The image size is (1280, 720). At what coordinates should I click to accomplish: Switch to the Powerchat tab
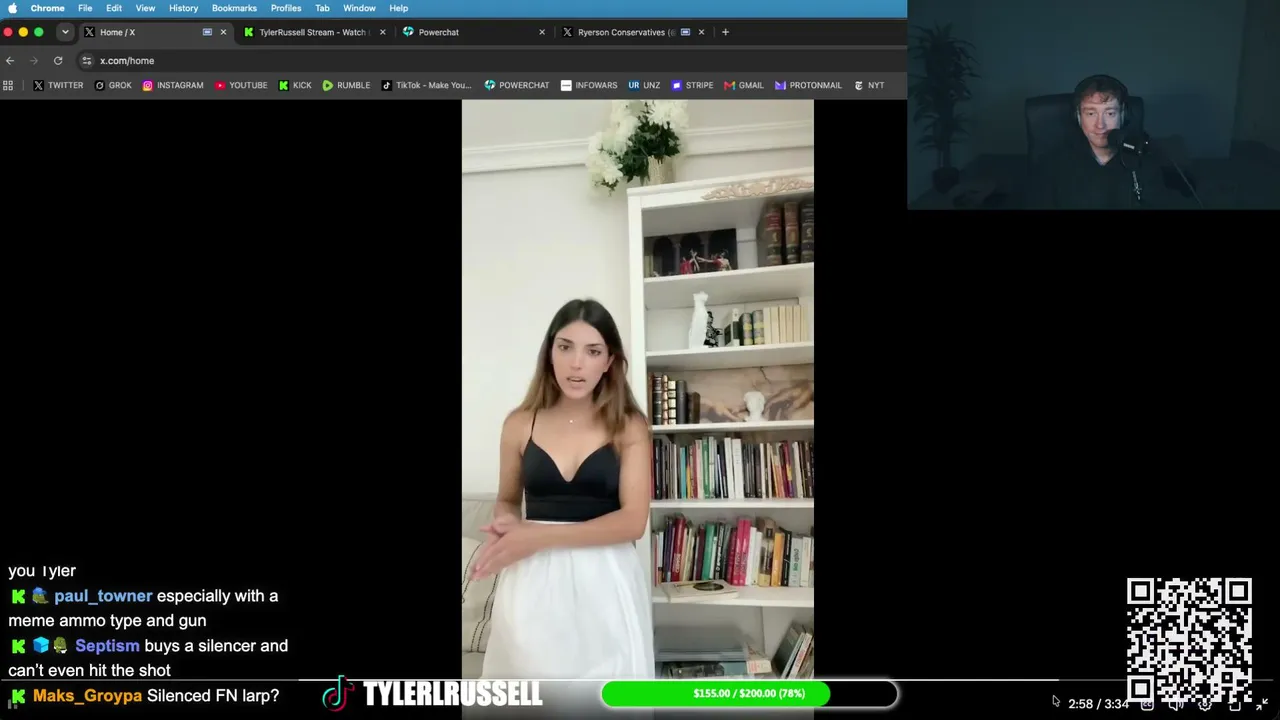473,32
